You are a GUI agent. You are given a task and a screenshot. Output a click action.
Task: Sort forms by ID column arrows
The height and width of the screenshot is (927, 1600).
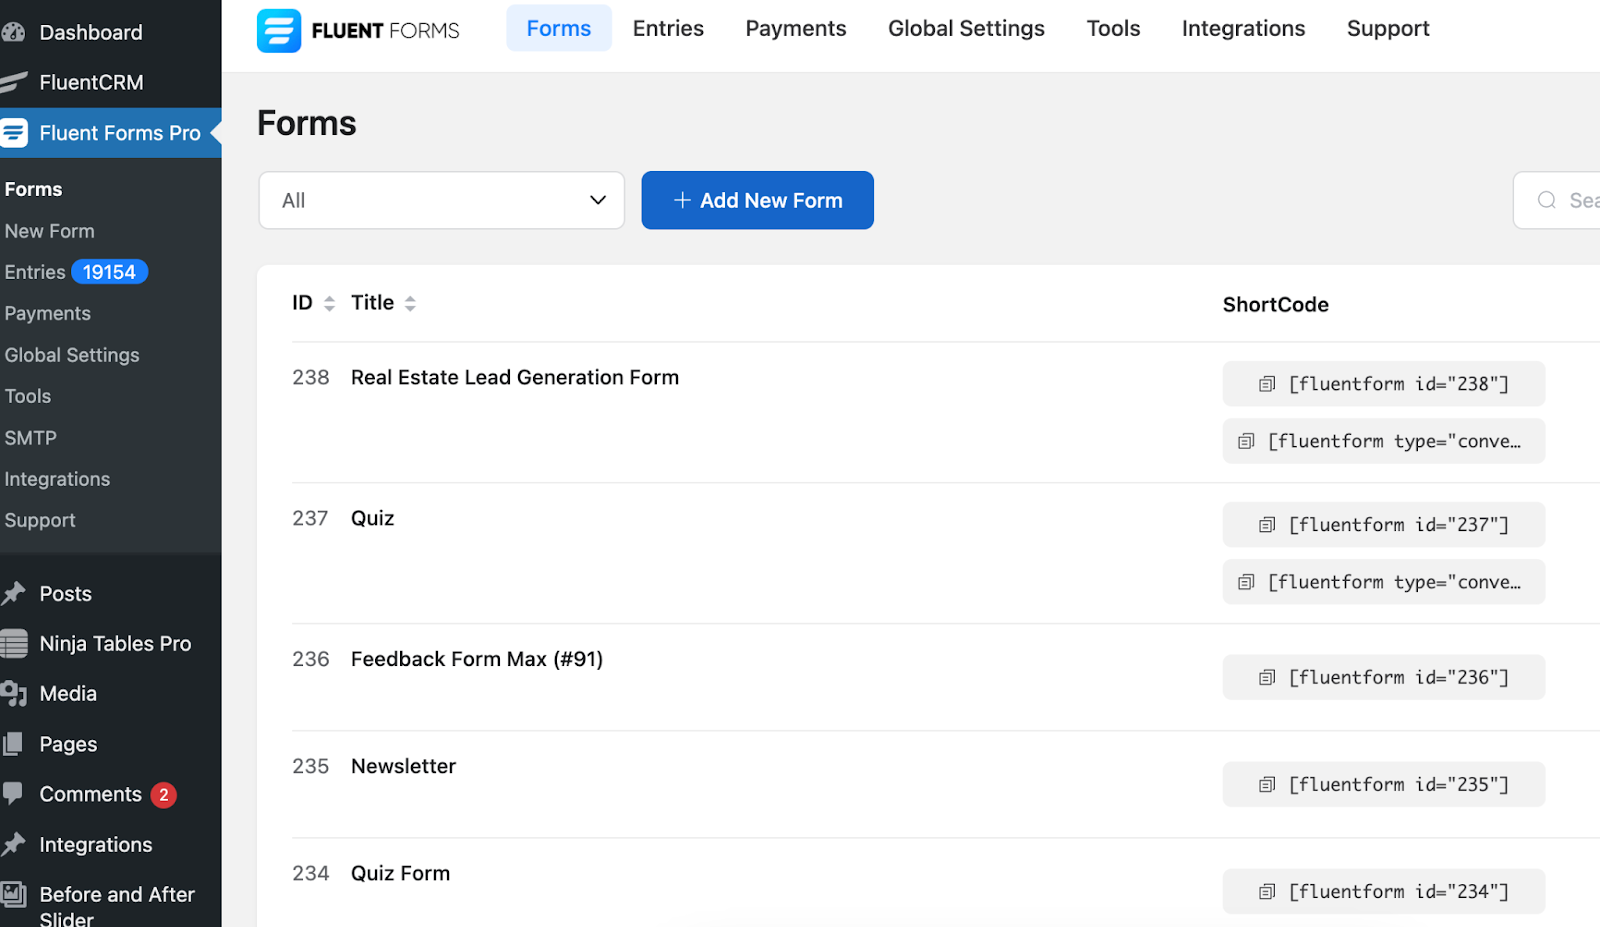[x=329, y=304]
